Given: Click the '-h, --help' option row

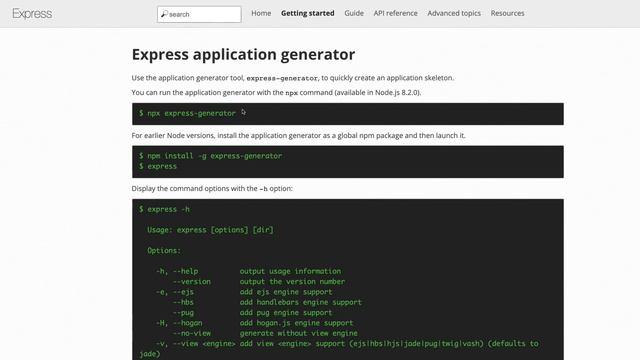Looking at the screenshot, I should pos(248,271).
